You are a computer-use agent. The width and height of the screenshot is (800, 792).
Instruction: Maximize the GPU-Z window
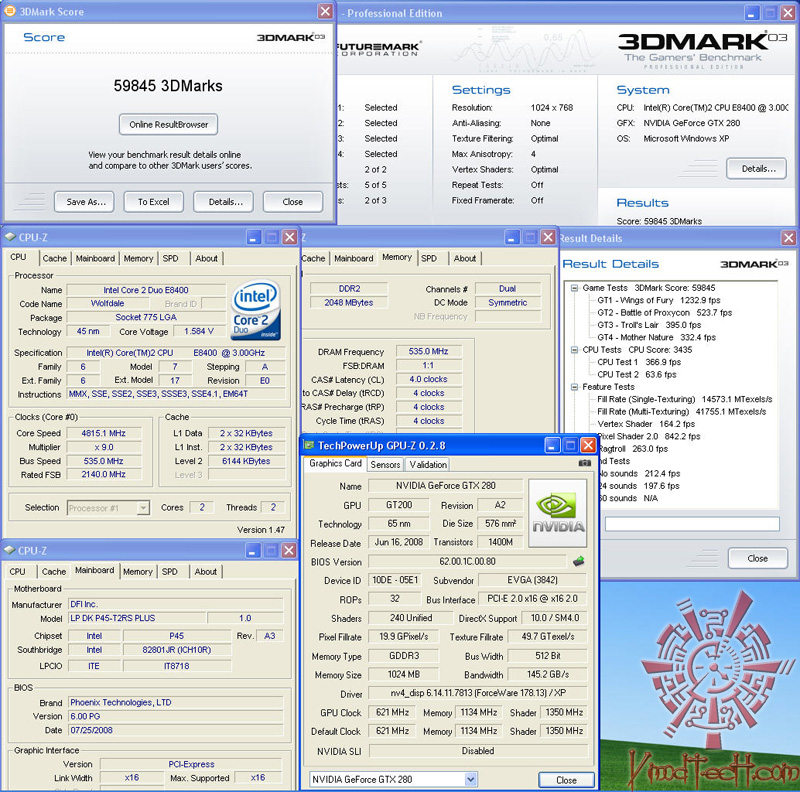(570, 446)
